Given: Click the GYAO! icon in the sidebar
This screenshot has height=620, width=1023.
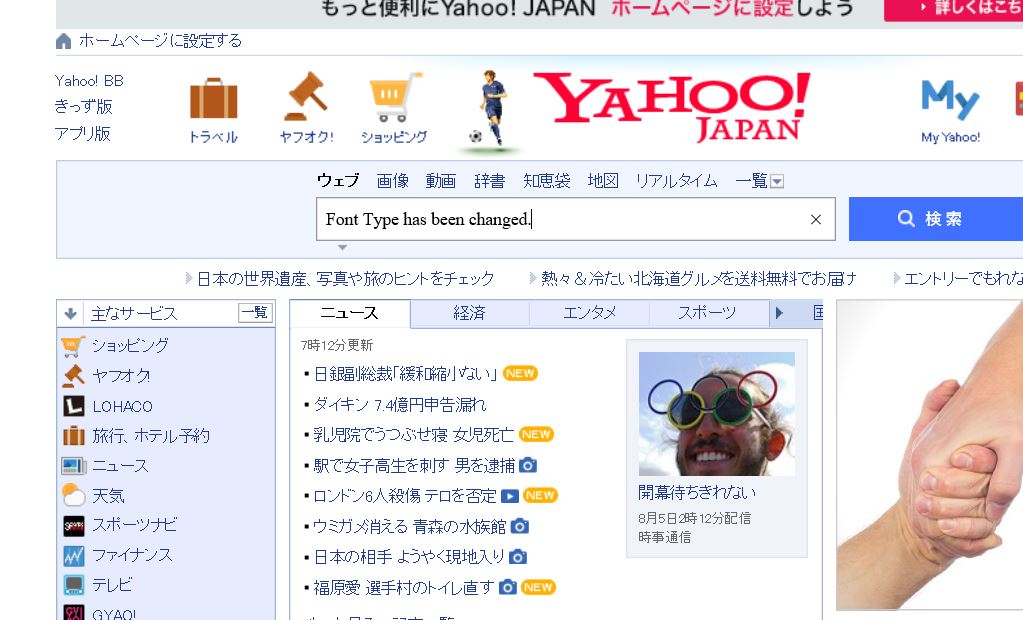Looking at the screenshot, I should pos(74,612).
